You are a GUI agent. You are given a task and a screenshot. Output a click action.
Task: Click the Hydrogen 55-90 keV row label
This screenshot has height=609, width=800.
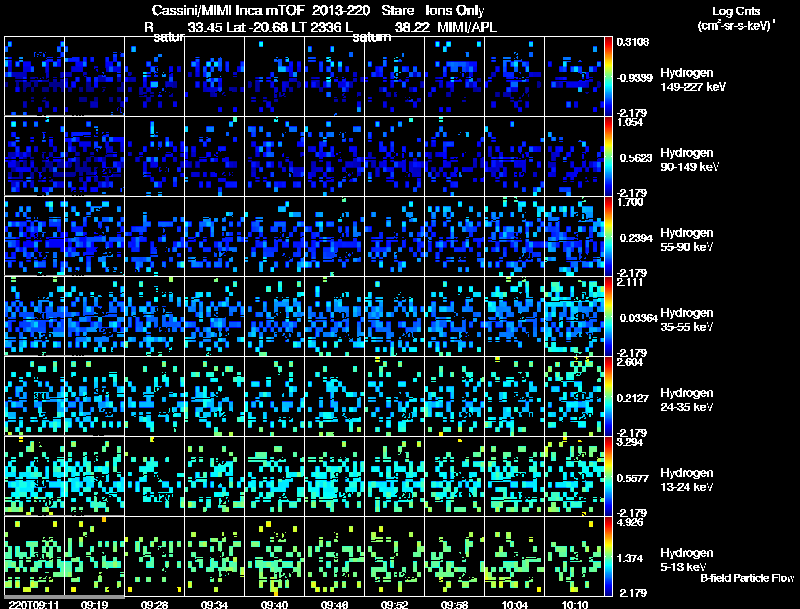coord(686,240)
